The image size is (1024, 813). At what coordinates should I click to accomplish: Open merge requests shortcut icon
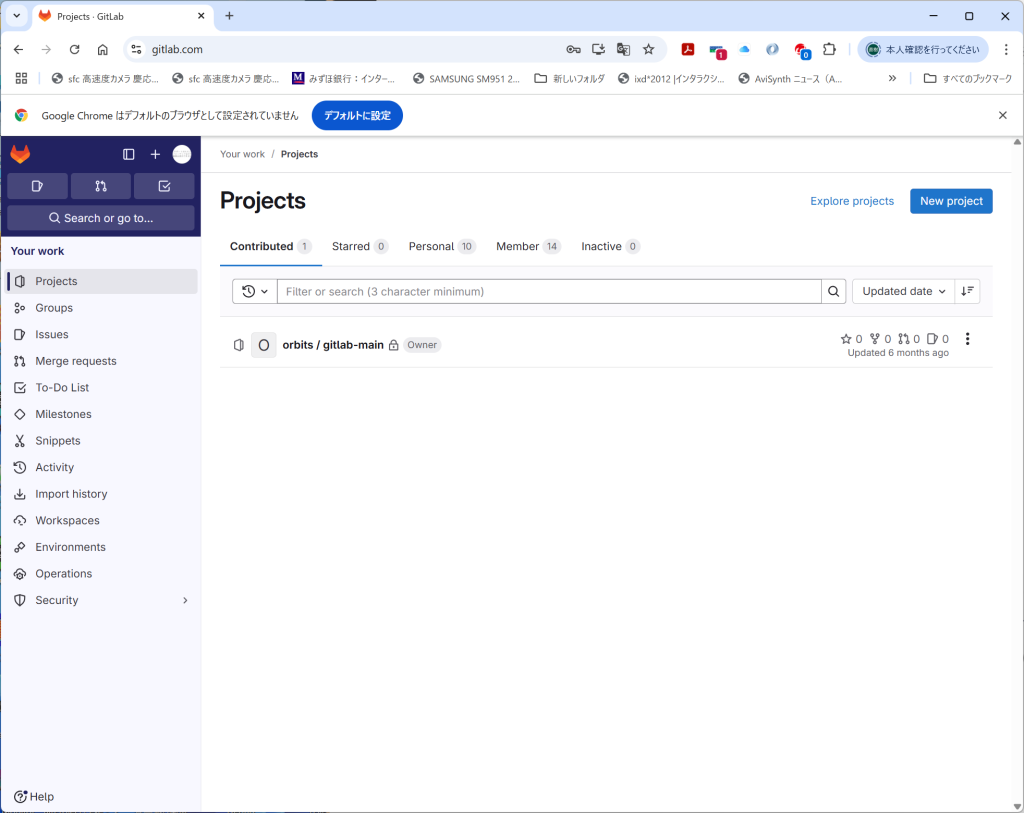(101, 186)
